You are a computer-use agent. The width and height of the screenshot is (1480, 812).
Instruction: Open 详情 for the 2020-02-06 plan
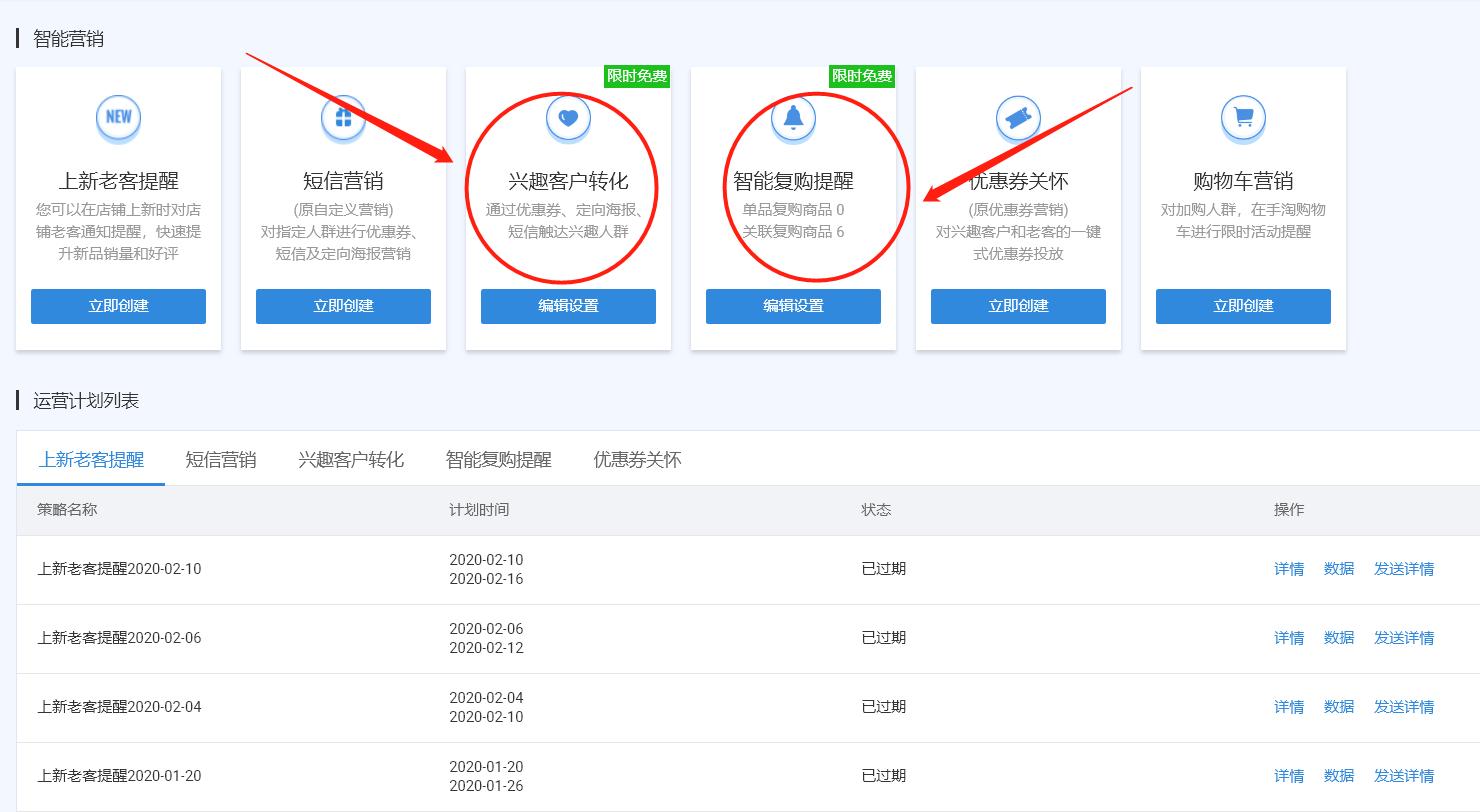(1289, 638)
